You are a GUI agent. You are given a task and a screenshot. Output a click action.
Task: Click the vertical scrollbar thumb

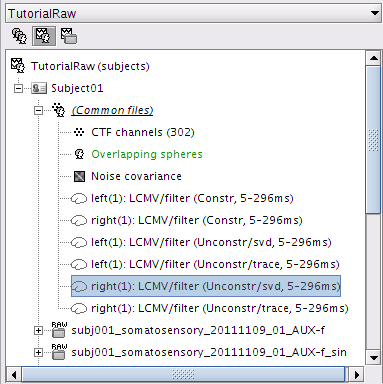point(373,140)
